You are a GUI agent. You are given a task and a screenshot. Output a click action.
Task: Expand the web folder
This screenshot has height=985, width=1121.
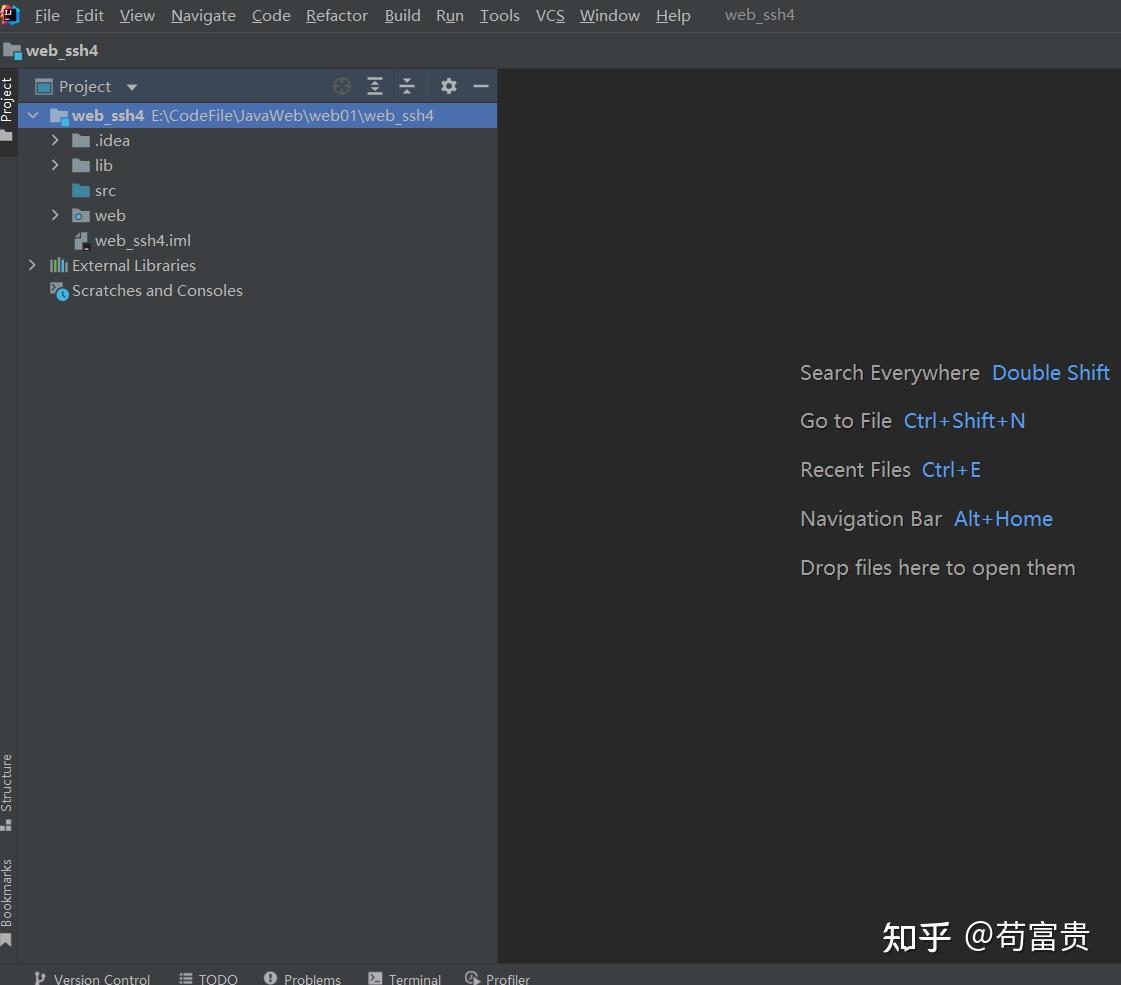tap(55, 215)
